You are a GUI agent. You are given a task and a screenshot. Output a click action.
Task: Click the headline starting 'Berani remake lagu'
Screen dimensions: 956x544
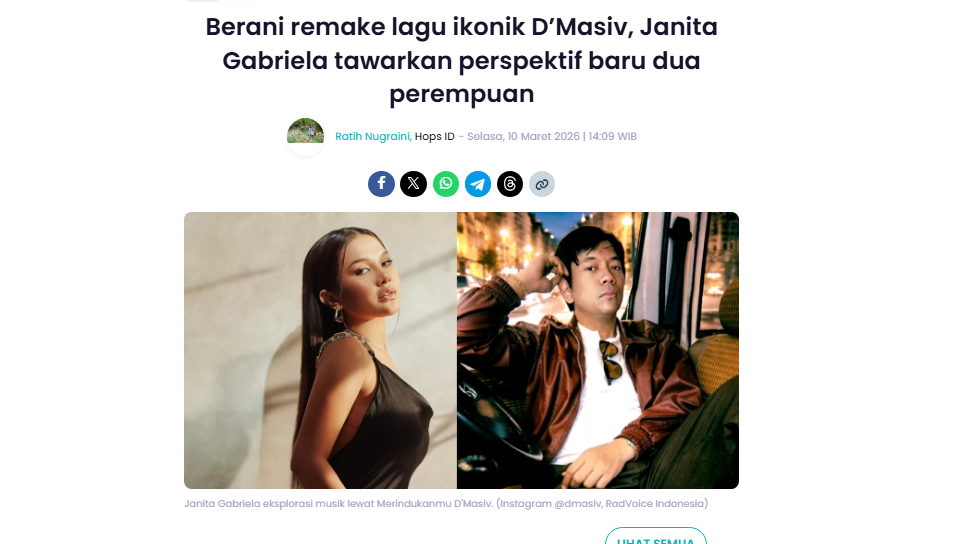pos(462,60)
